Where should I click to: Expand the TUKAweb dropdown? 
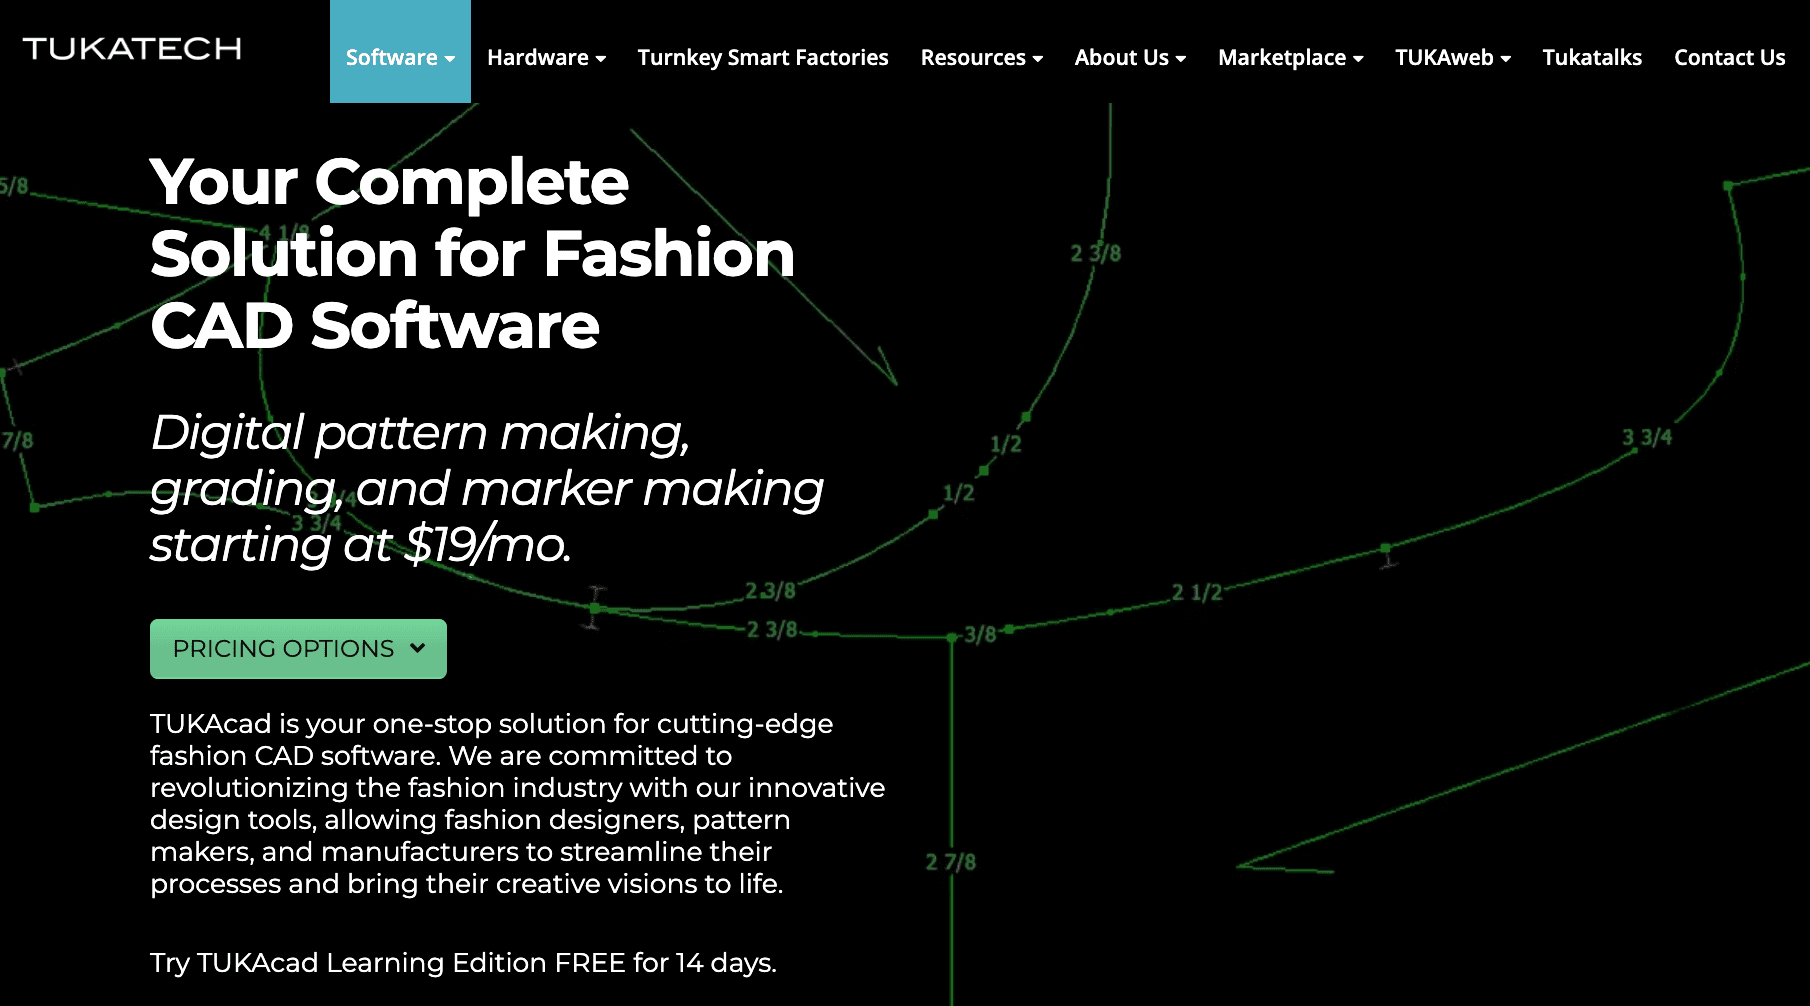pos(1453,58)
